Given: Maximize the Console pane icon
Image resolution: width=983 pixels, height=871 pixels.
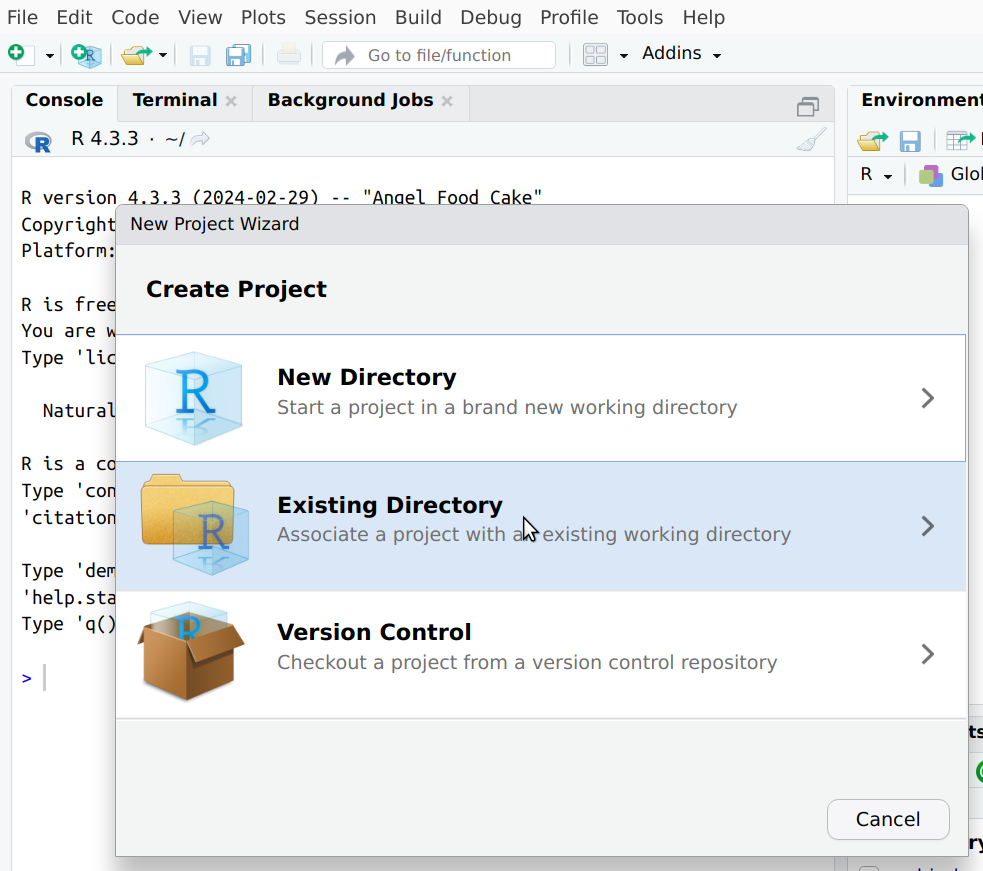Looking at the screenshot, I should 807,106.
